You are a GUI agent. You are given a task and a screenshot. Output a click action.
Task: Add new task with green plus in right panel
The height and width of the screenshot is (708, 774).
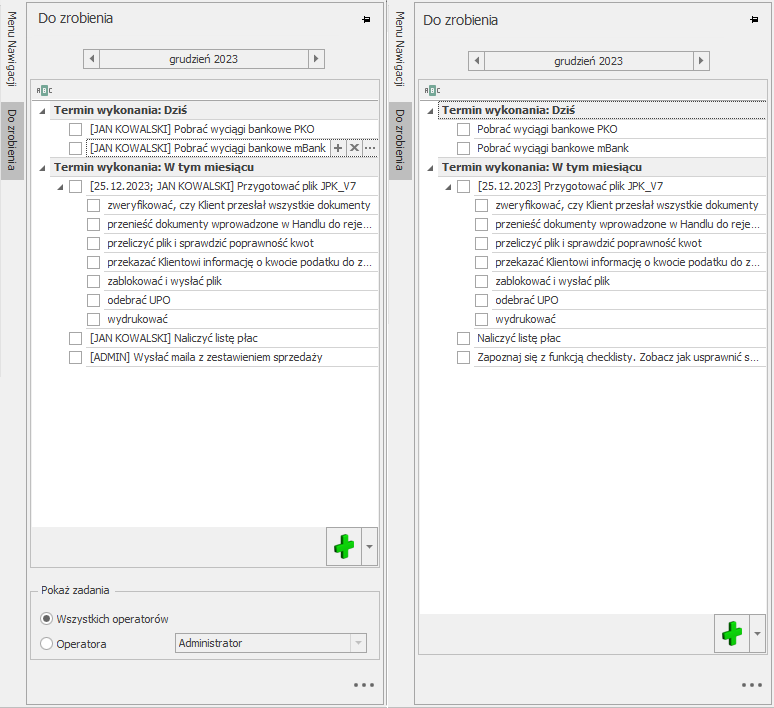pyautogui.click(x=732, y=633)
